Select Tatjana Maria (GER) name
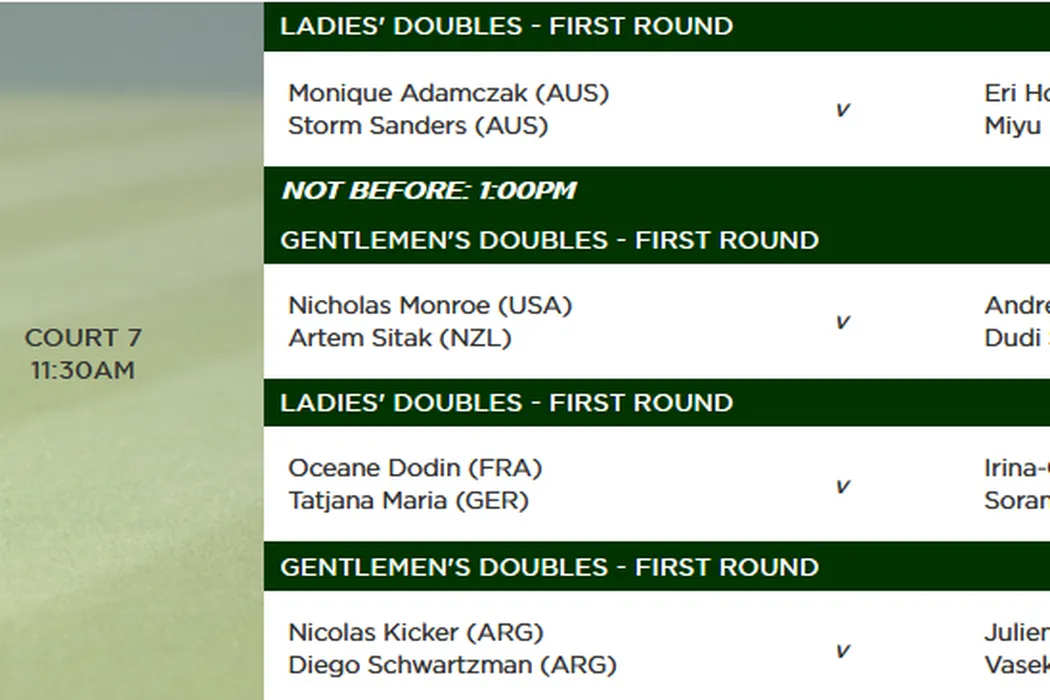 pyautogui.click(x=408, y=500)
